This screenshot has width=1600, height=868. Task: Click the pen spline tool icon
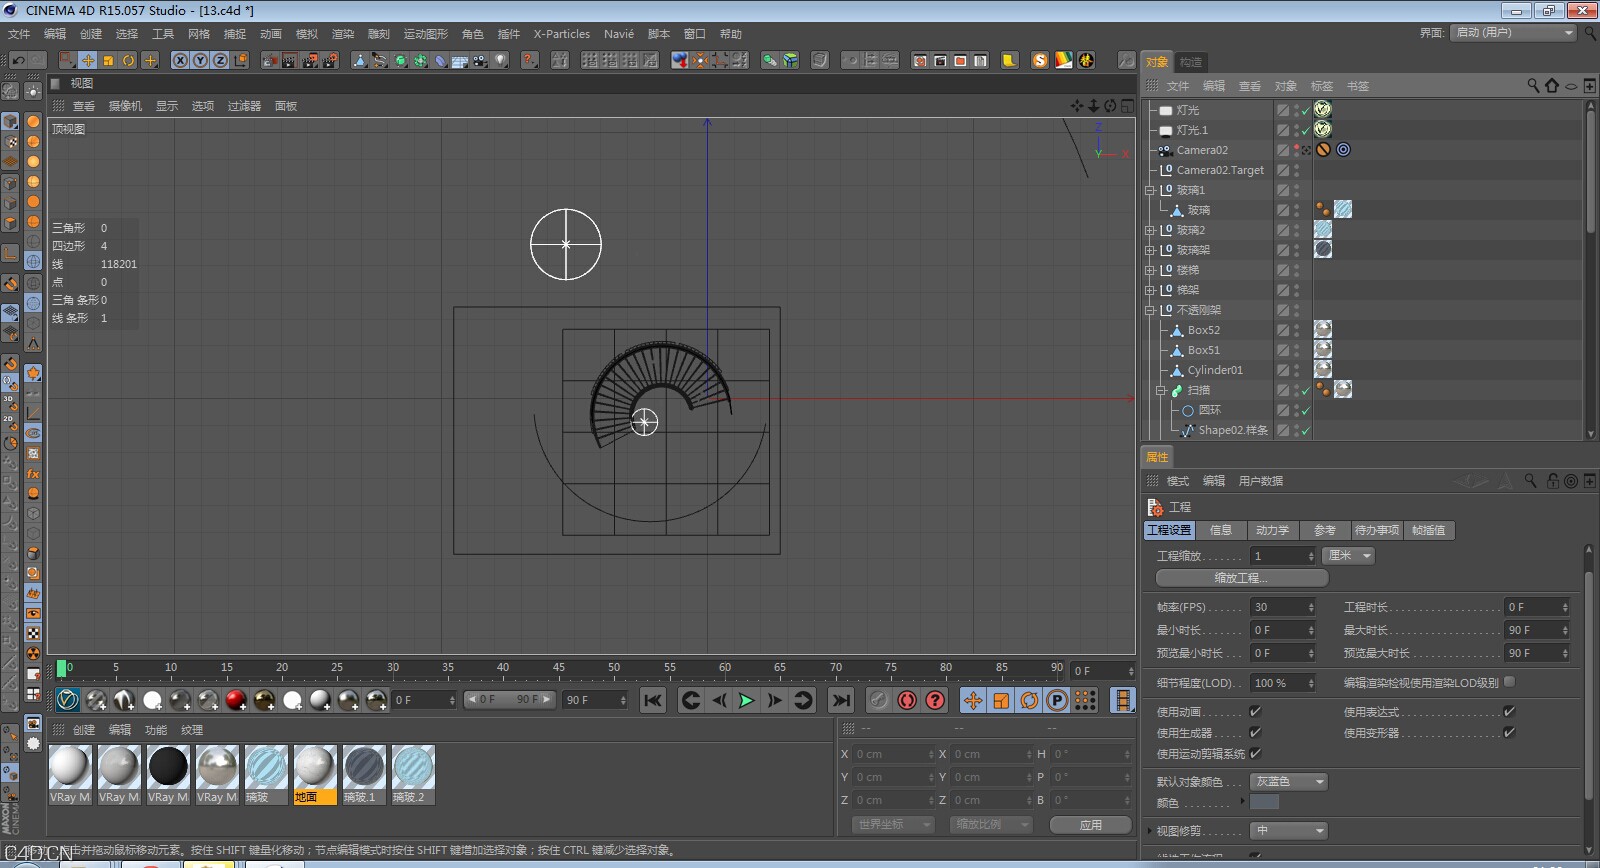pos(380,60)
